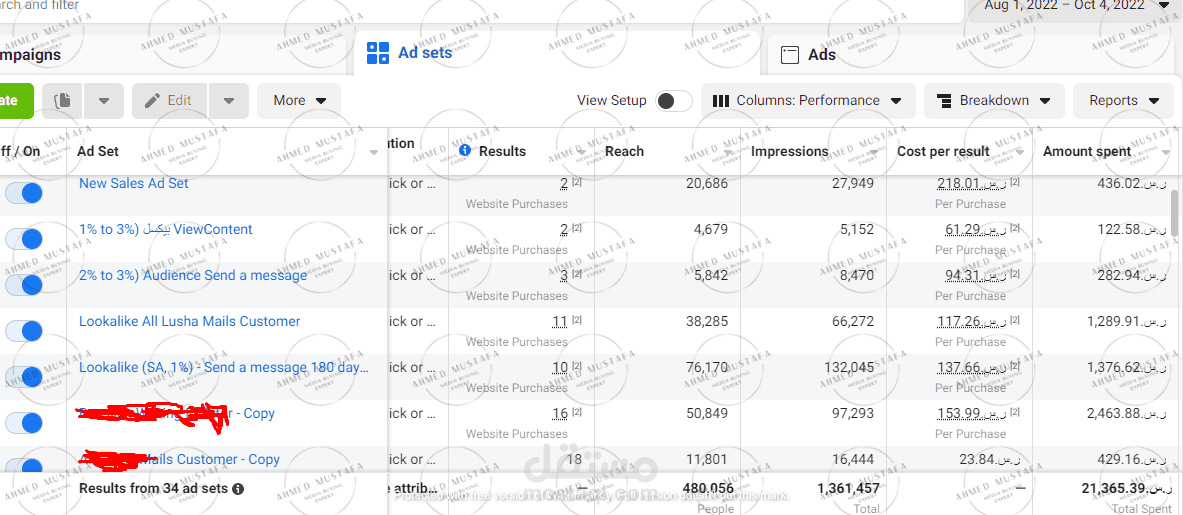Click the Results column info icon
Screen dimensions: 1183x515
click(x=466, y=151)
